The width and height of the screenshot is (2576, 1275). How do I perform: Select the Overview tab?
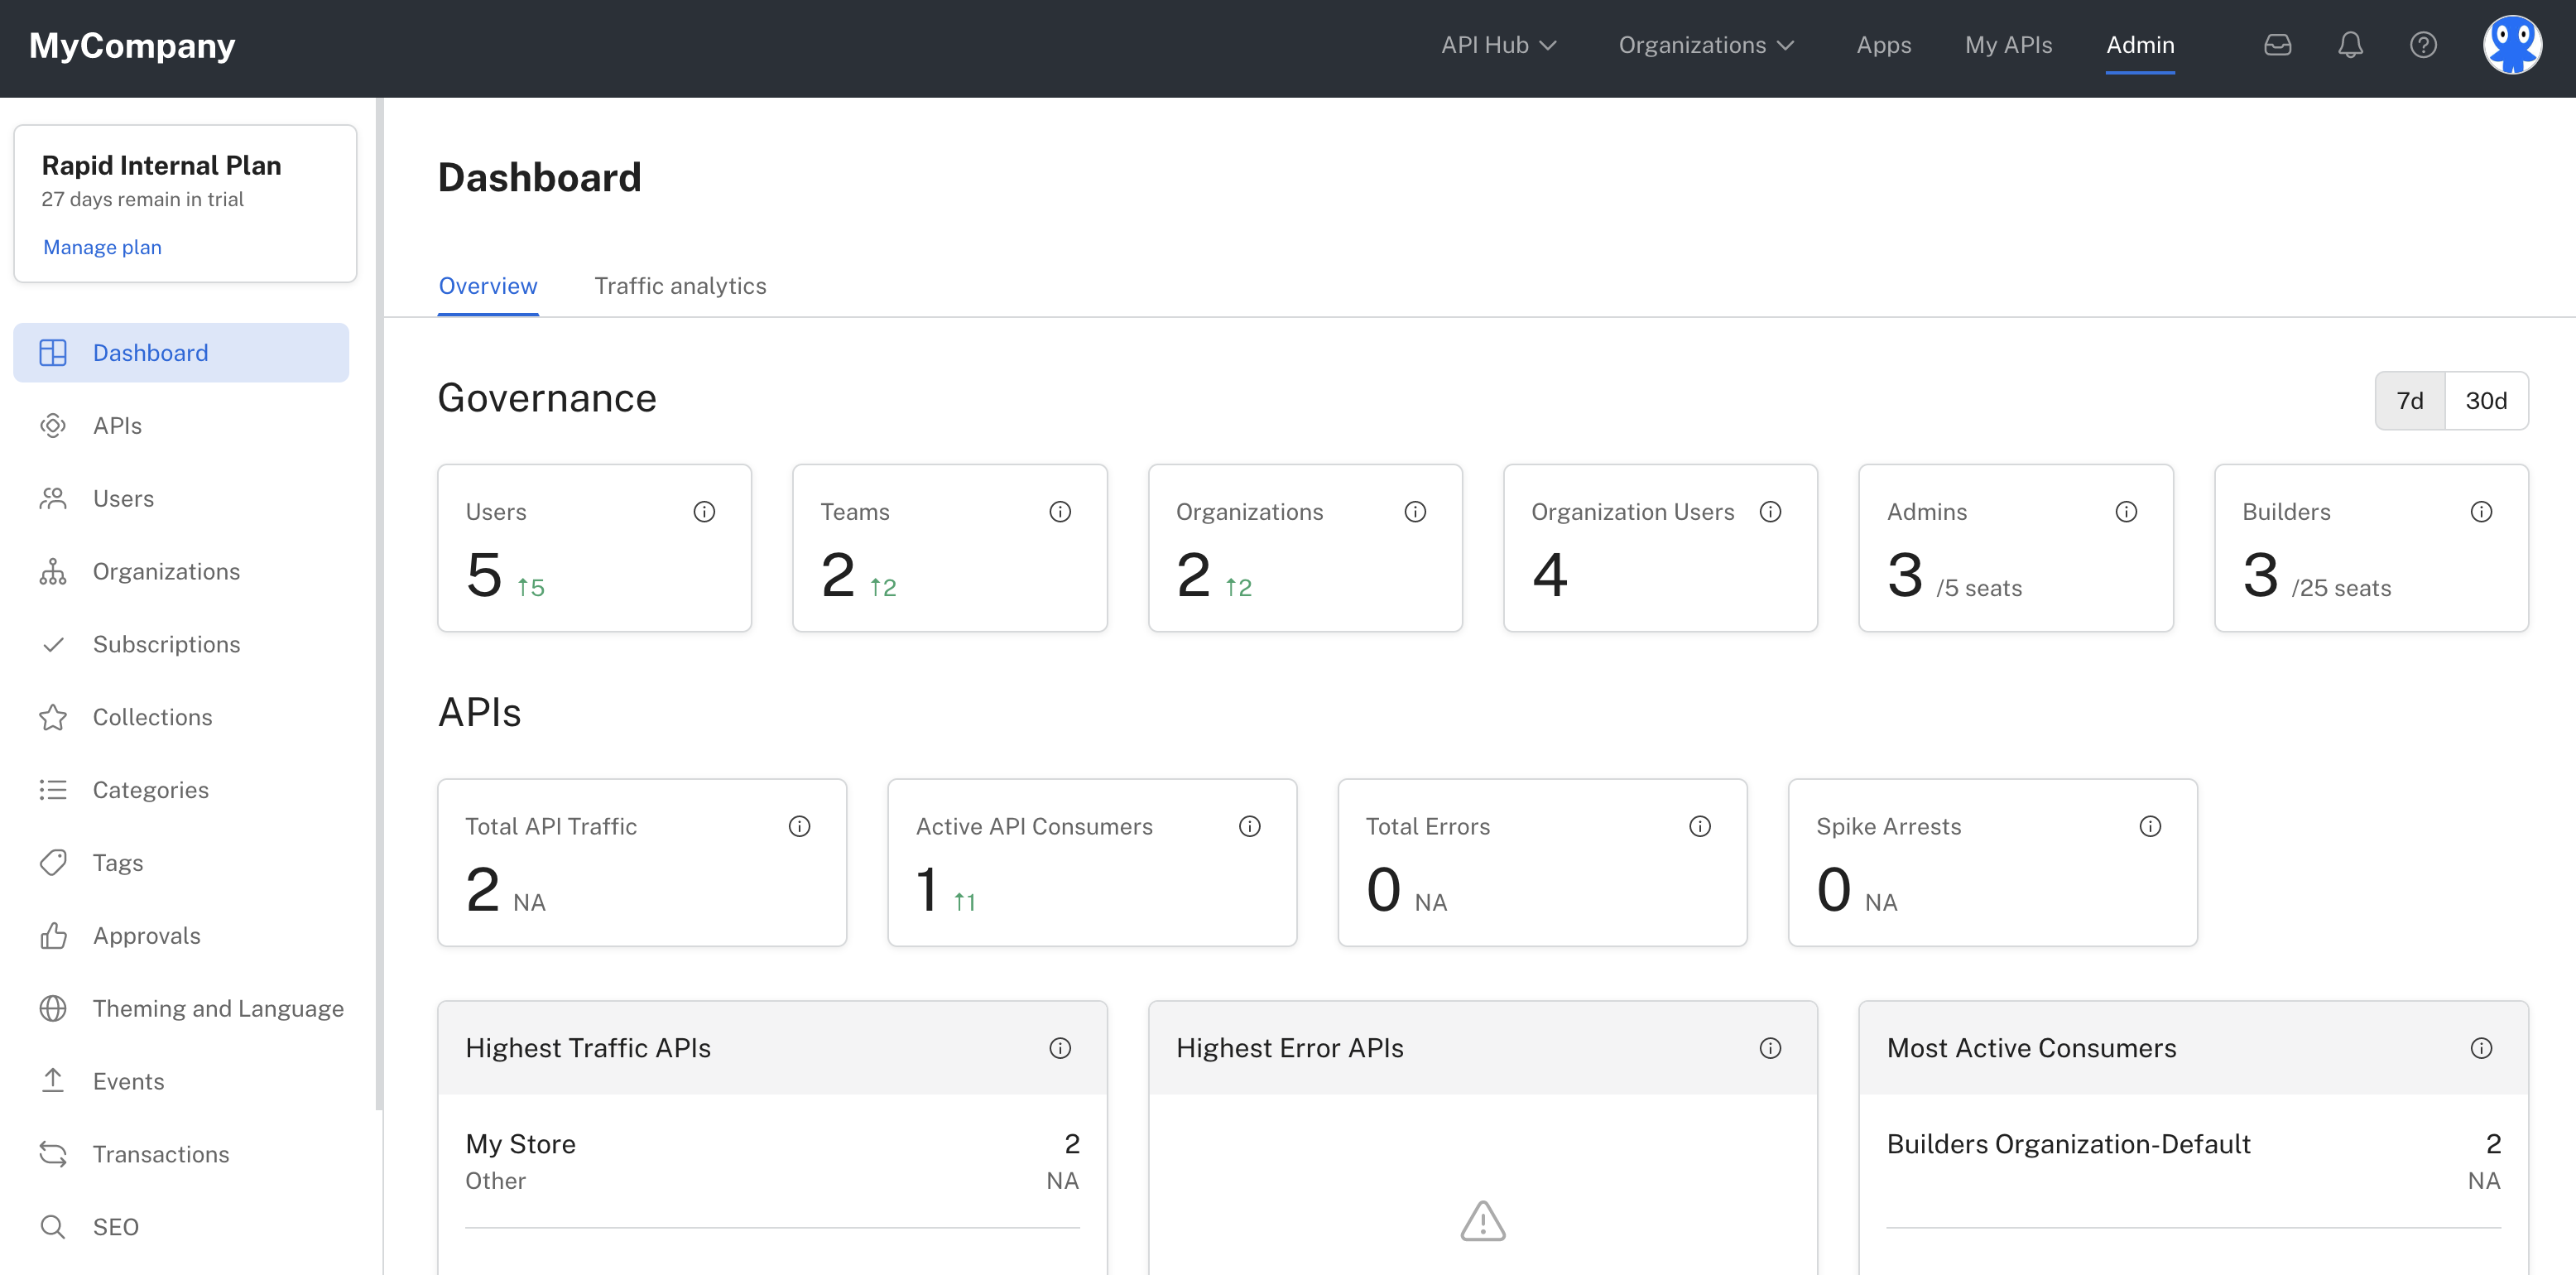(x=488, y=286)
